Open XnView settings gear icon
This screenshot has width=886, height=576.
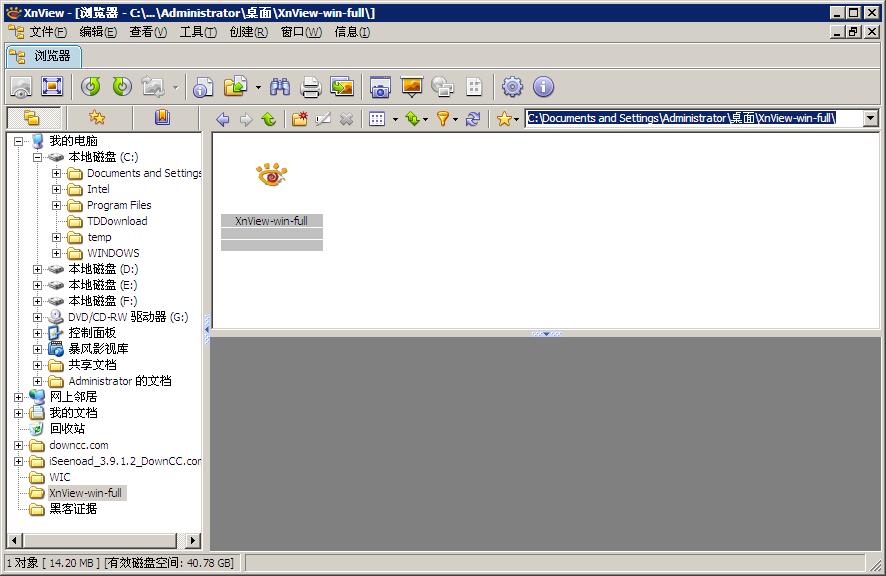511,86
